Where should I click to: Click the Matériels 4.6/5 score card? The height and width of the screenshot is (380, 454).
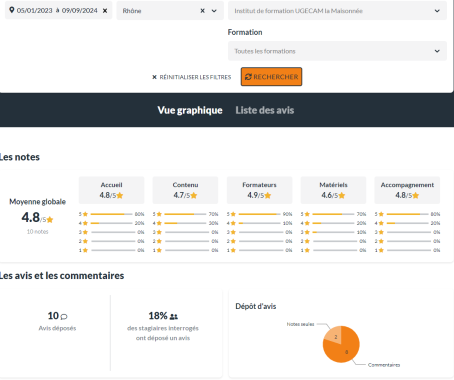(x=333, y=190)
